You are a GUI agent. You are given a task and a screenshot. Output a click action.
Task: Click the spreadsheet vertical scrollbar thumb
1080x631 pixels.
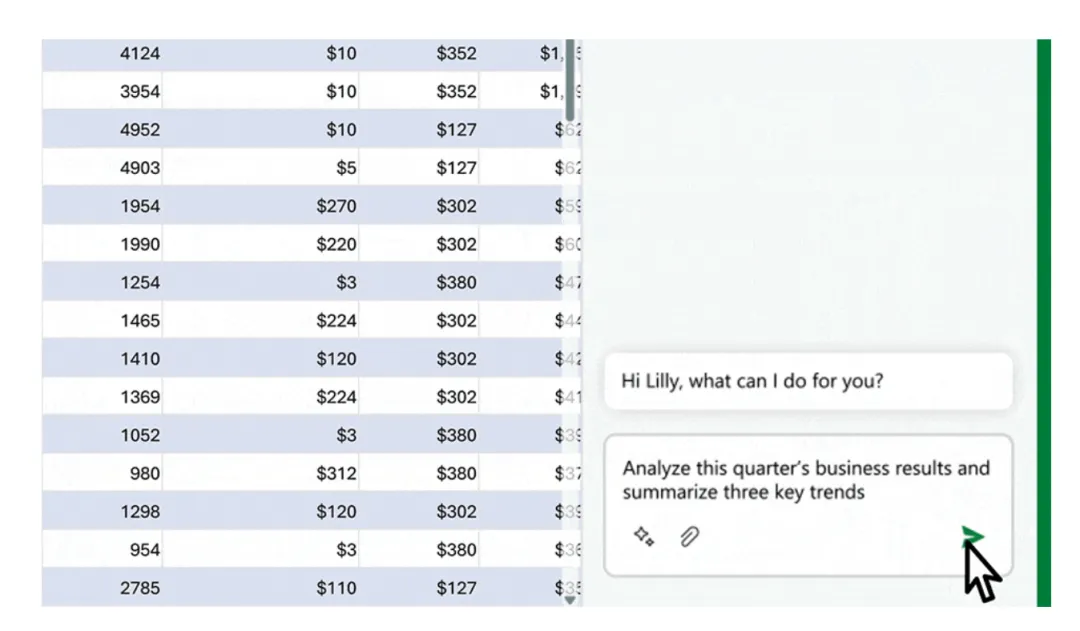point(570,80)
